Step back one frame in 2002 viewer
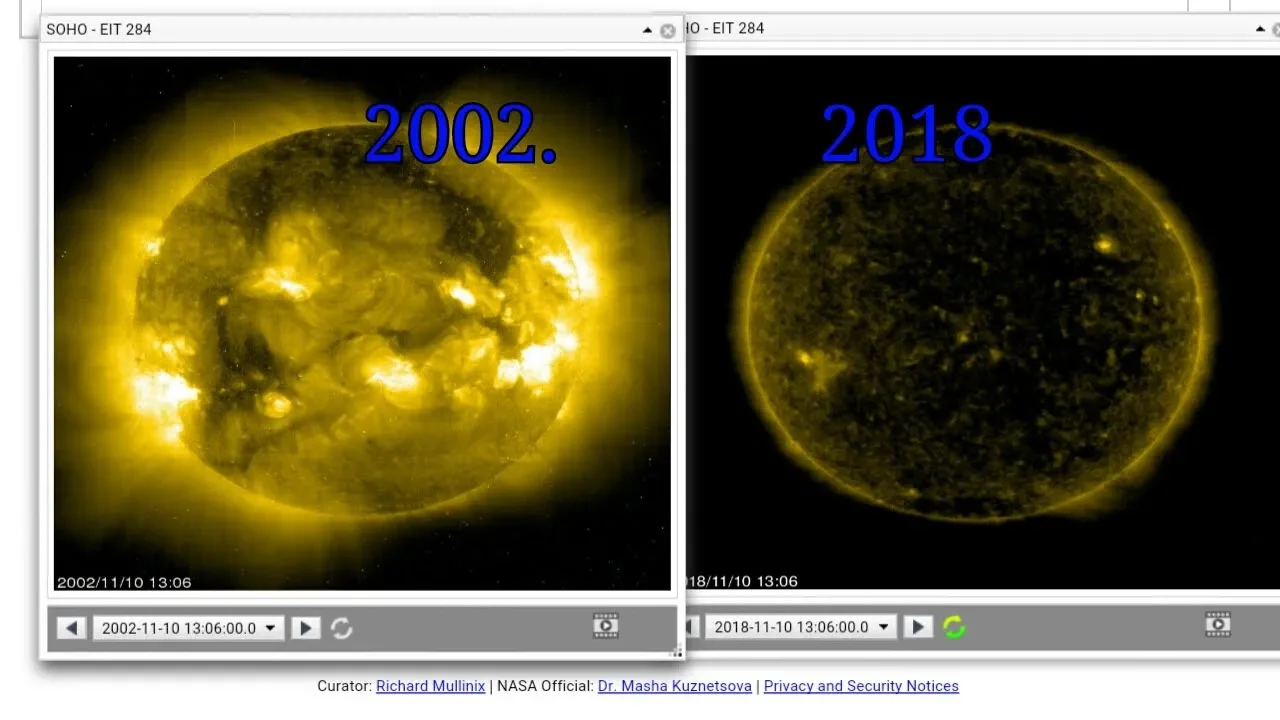 71,628
